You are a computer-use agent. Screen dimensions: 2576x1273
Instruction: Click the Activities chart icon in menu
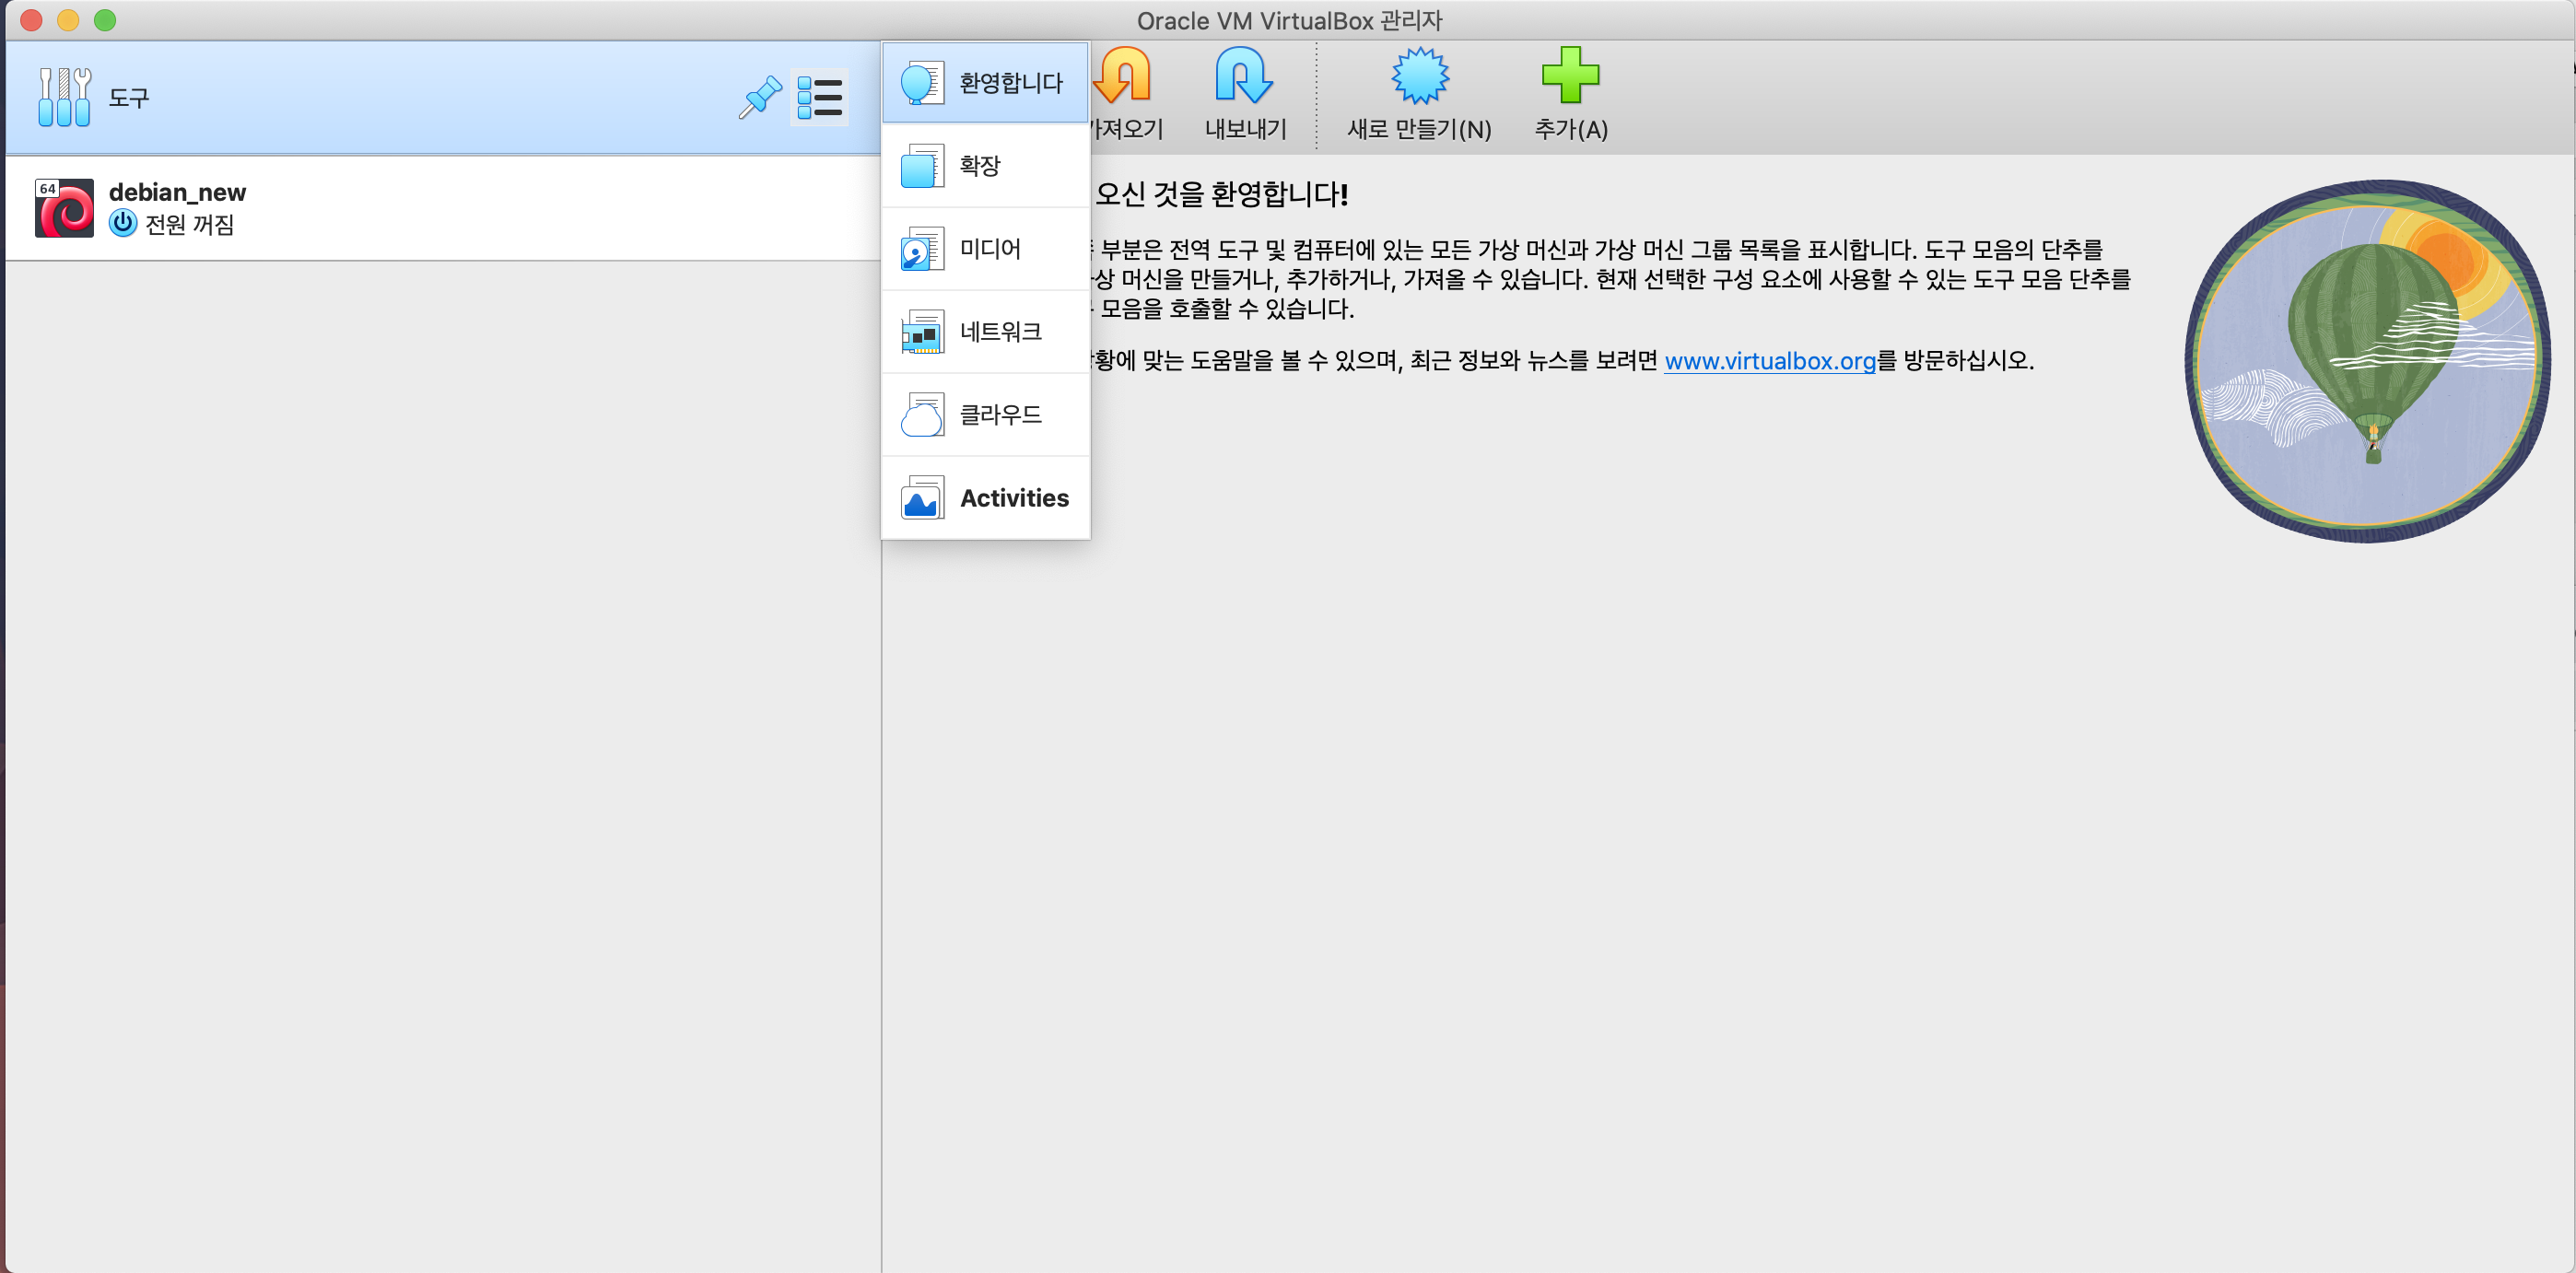[921, 498]
